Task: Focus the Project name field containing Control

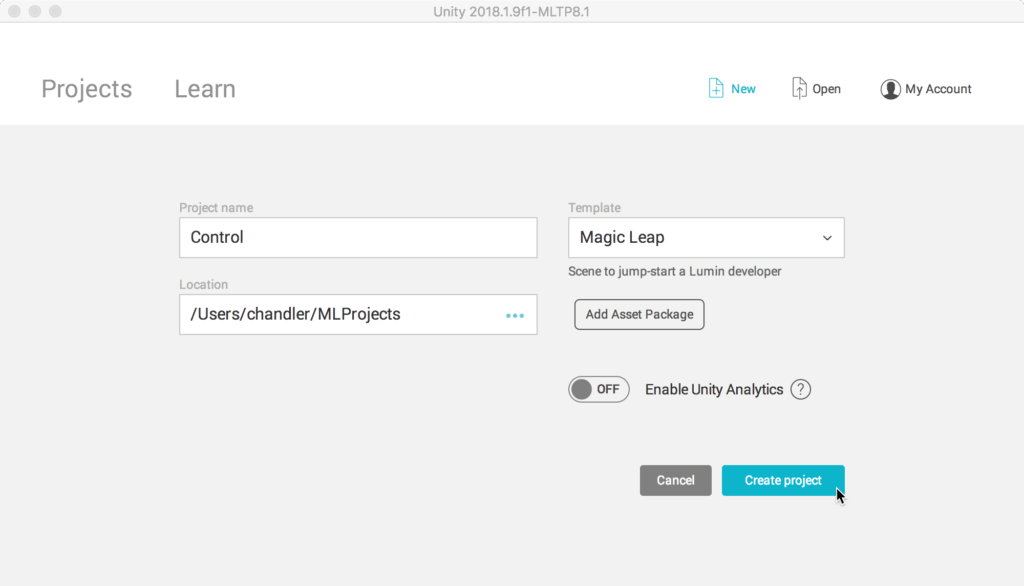Action: tap(358, 238)
